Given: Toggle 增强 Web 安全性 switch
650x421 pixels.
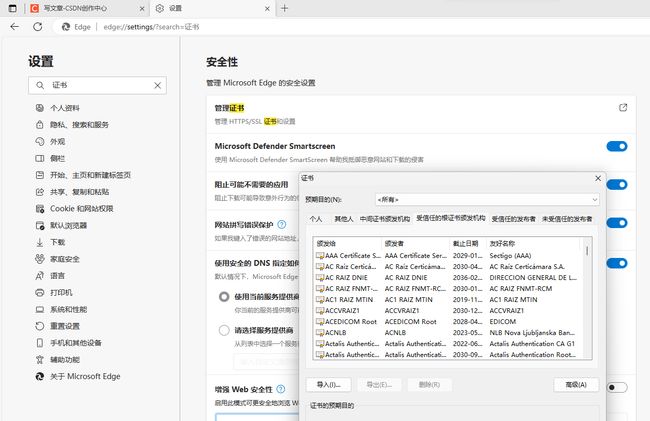Looking at the screenshot, I should tap(617, 387).
